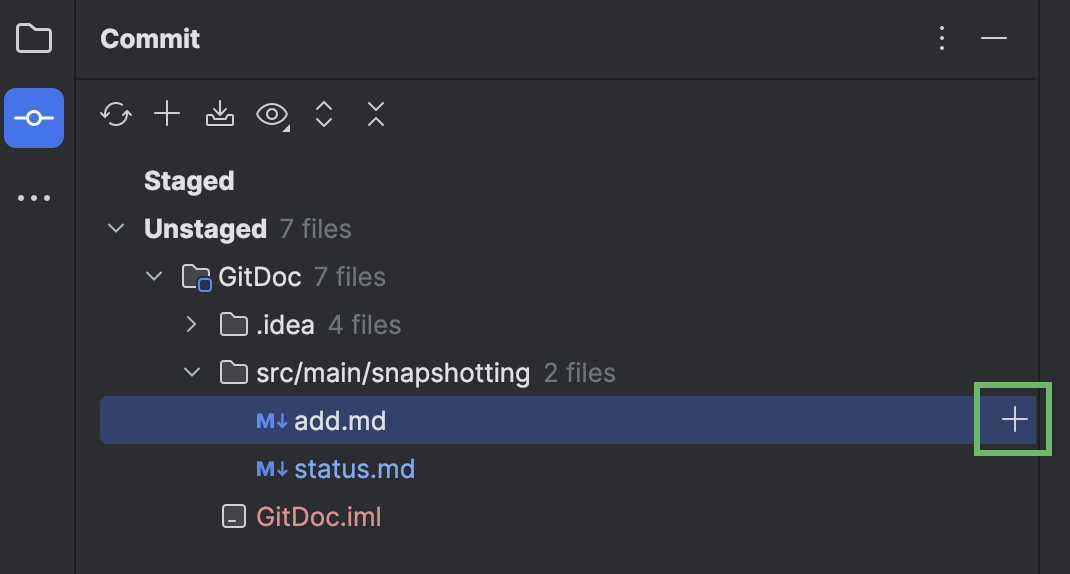Collapse the src/main/snapshotting folder chevron

coord(192,373)
